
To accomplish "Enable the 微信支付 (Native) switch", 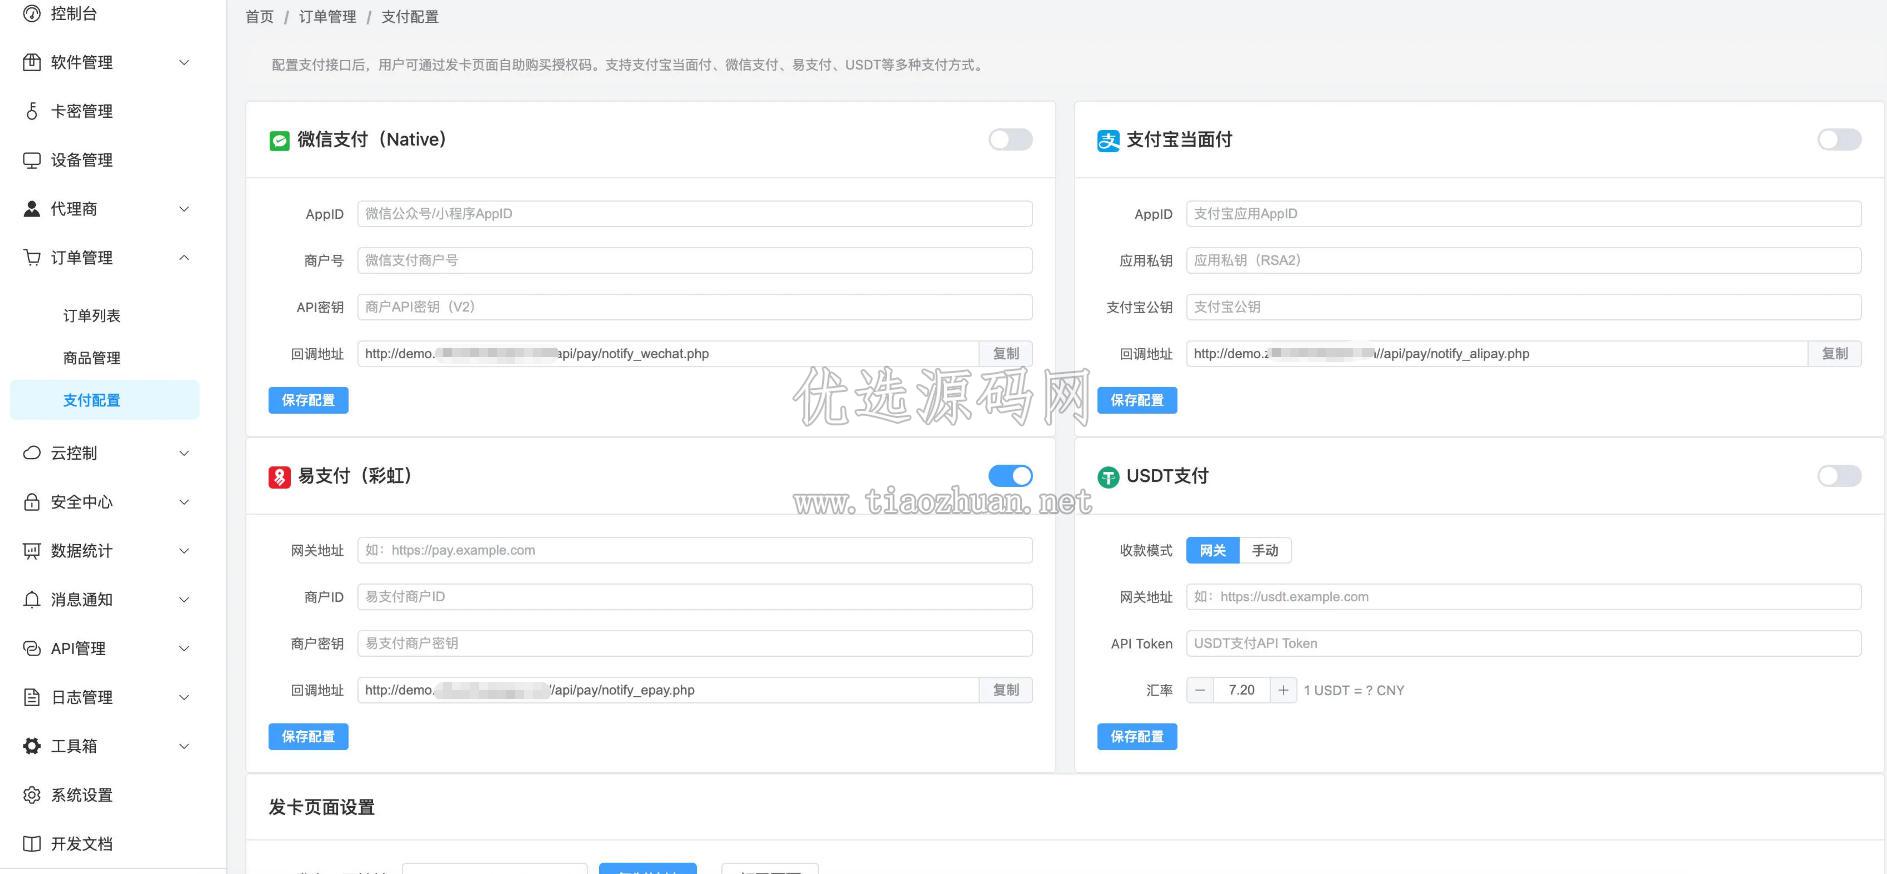I will [1010, 139].
